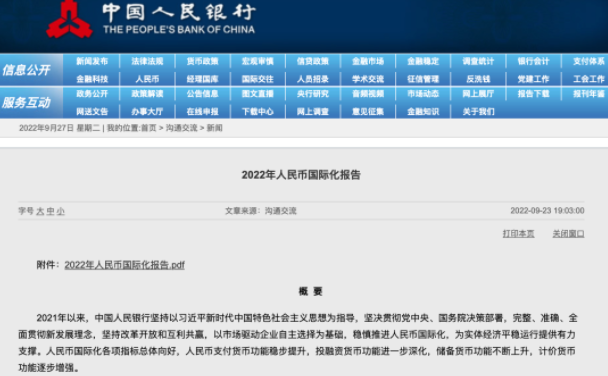
Task: Go to 沟通交流 in the breadcrumb
Action: pos(181,128)
